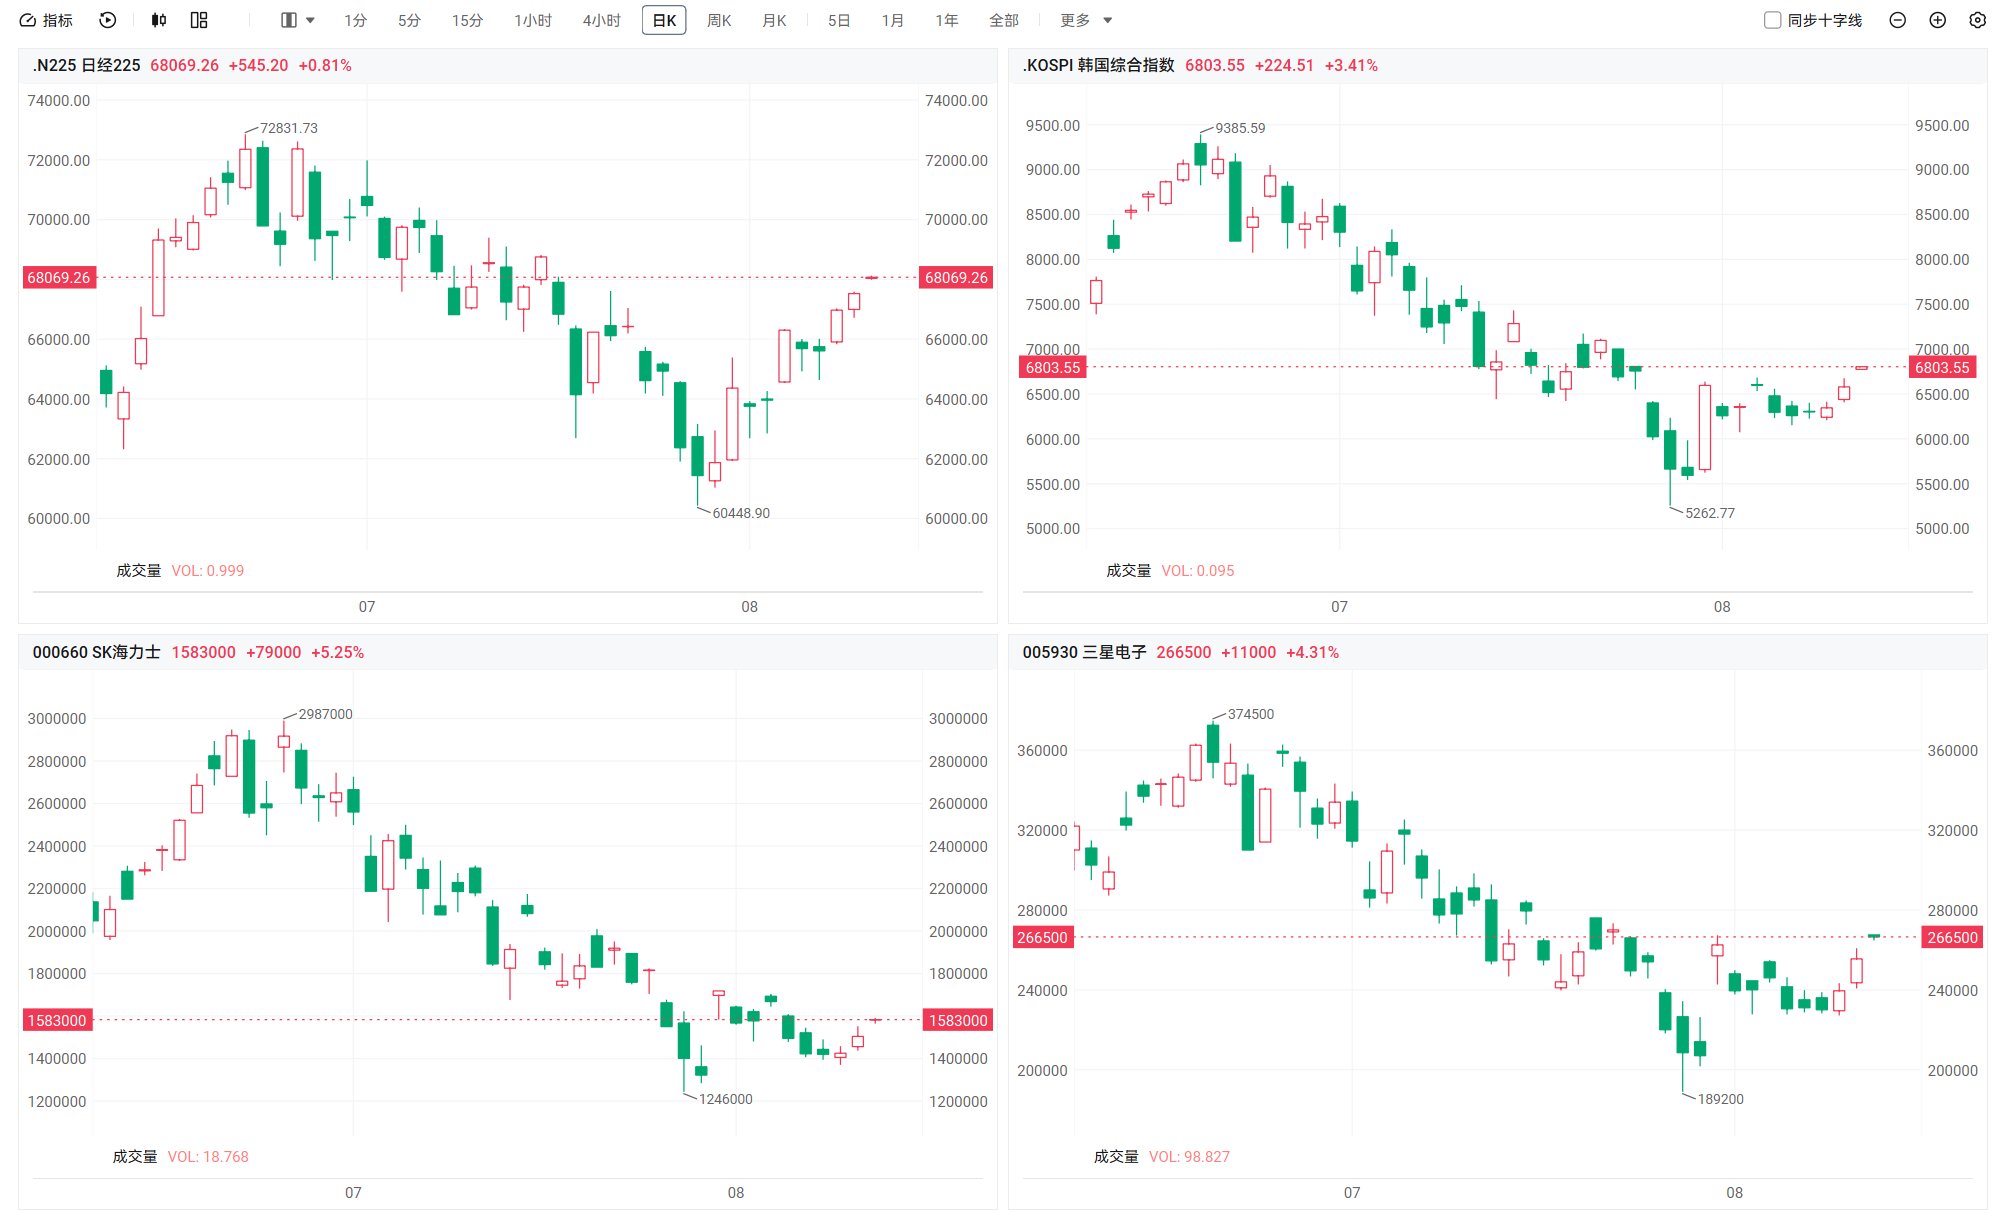Switch to the 周K interval
The width and height of the screenshot is (1993, 1221).
point(719,20)
